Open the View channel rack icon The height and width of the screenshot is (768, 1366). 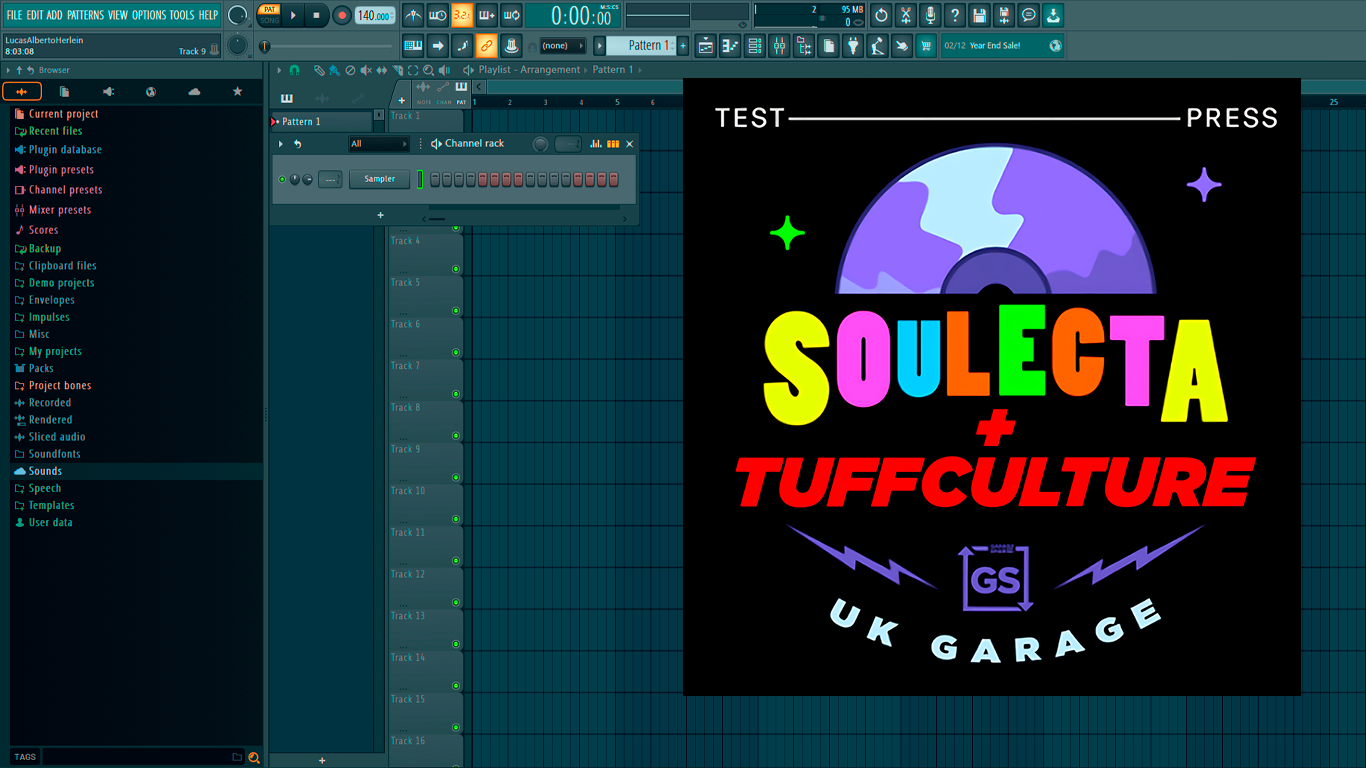[755, 45]
